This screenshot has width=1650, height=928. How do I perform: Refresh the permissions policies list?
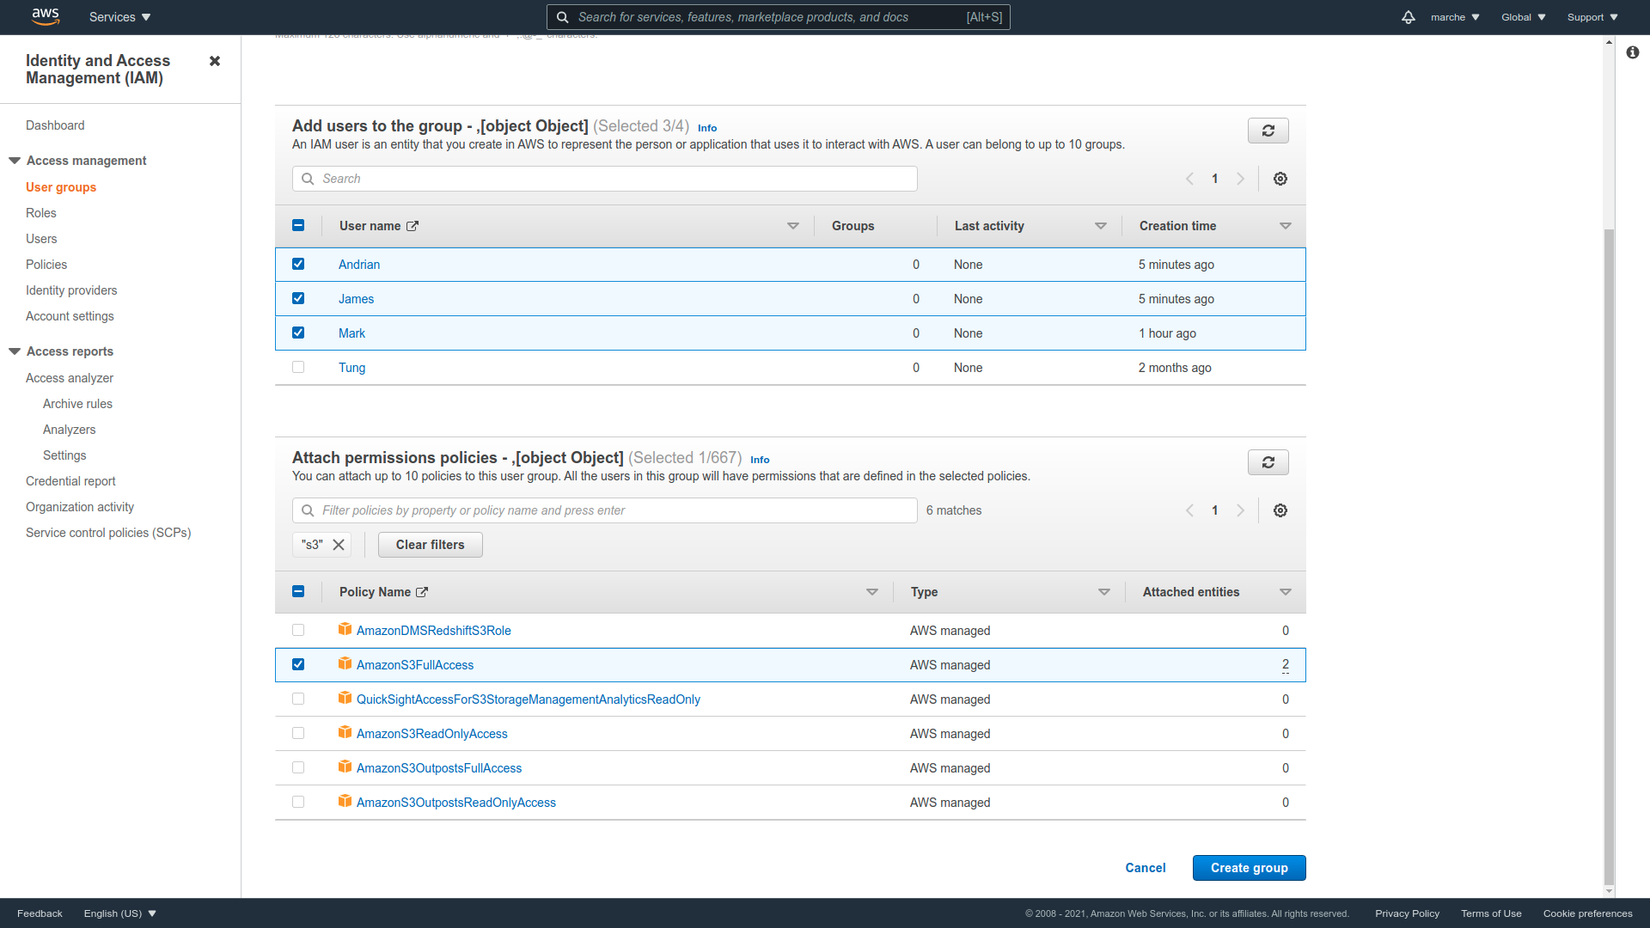1267,463
